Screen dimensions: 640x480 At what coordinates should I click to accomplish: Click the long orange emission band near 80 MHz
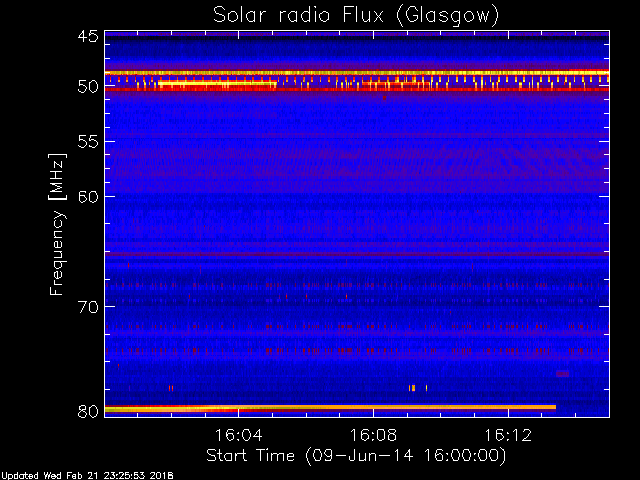tap(331, 408)
